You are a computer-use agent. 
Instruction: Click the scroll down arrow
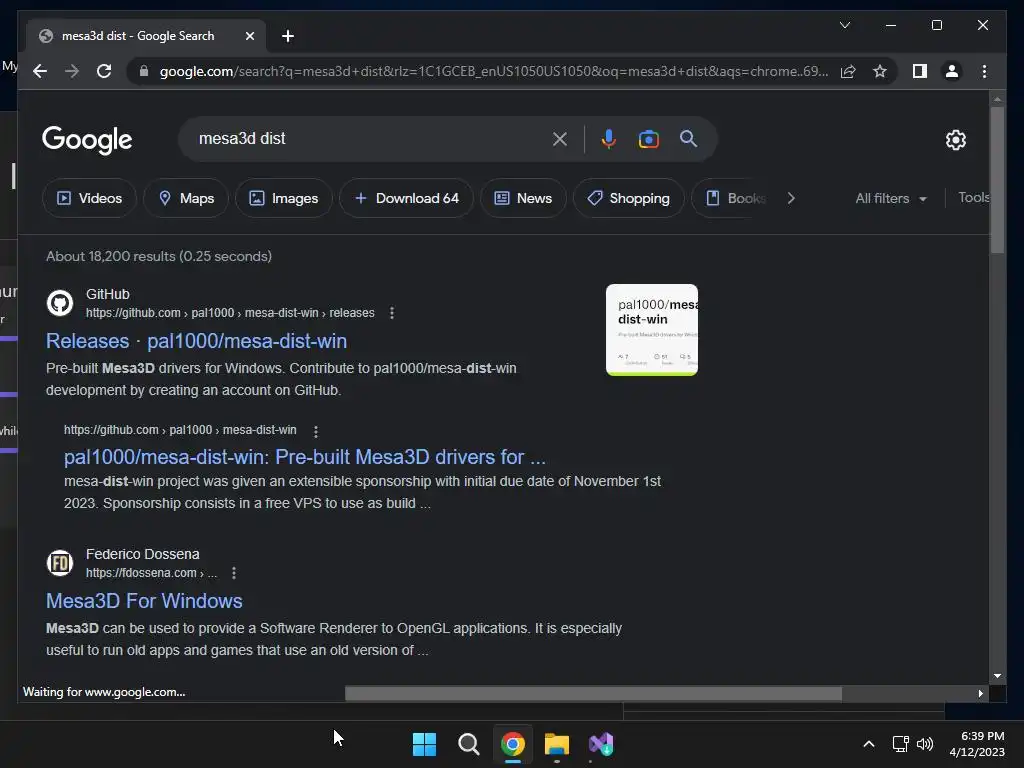[x=997, y=677]
